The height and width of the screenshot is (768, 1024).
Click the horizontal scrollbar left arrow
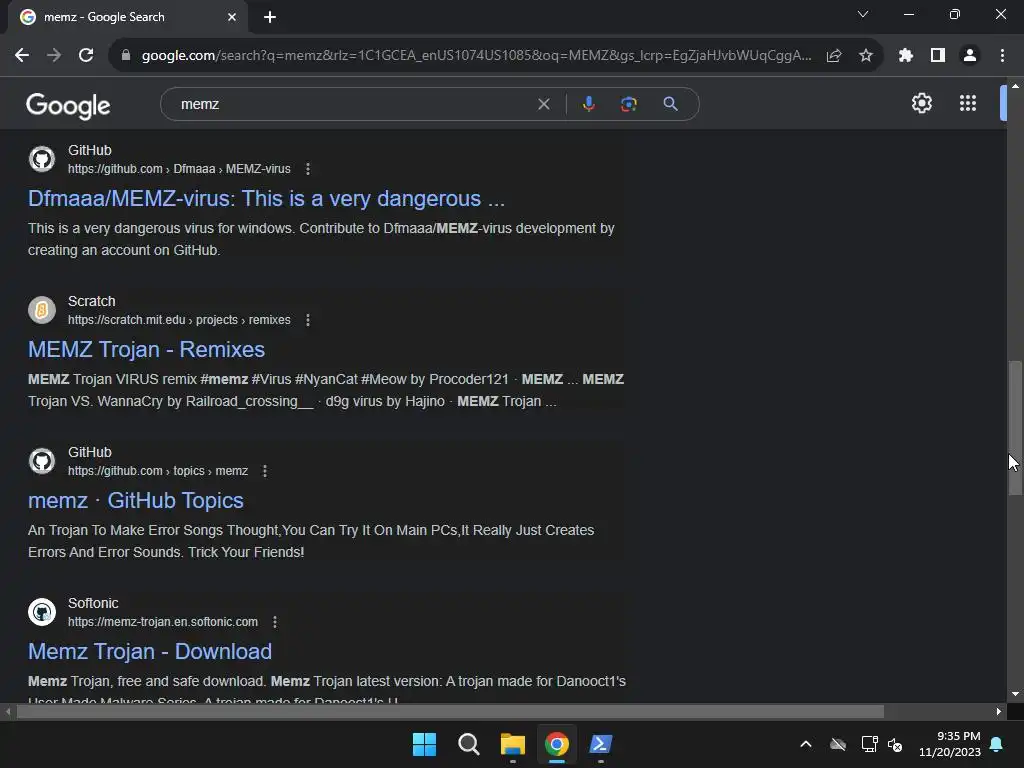7,712
